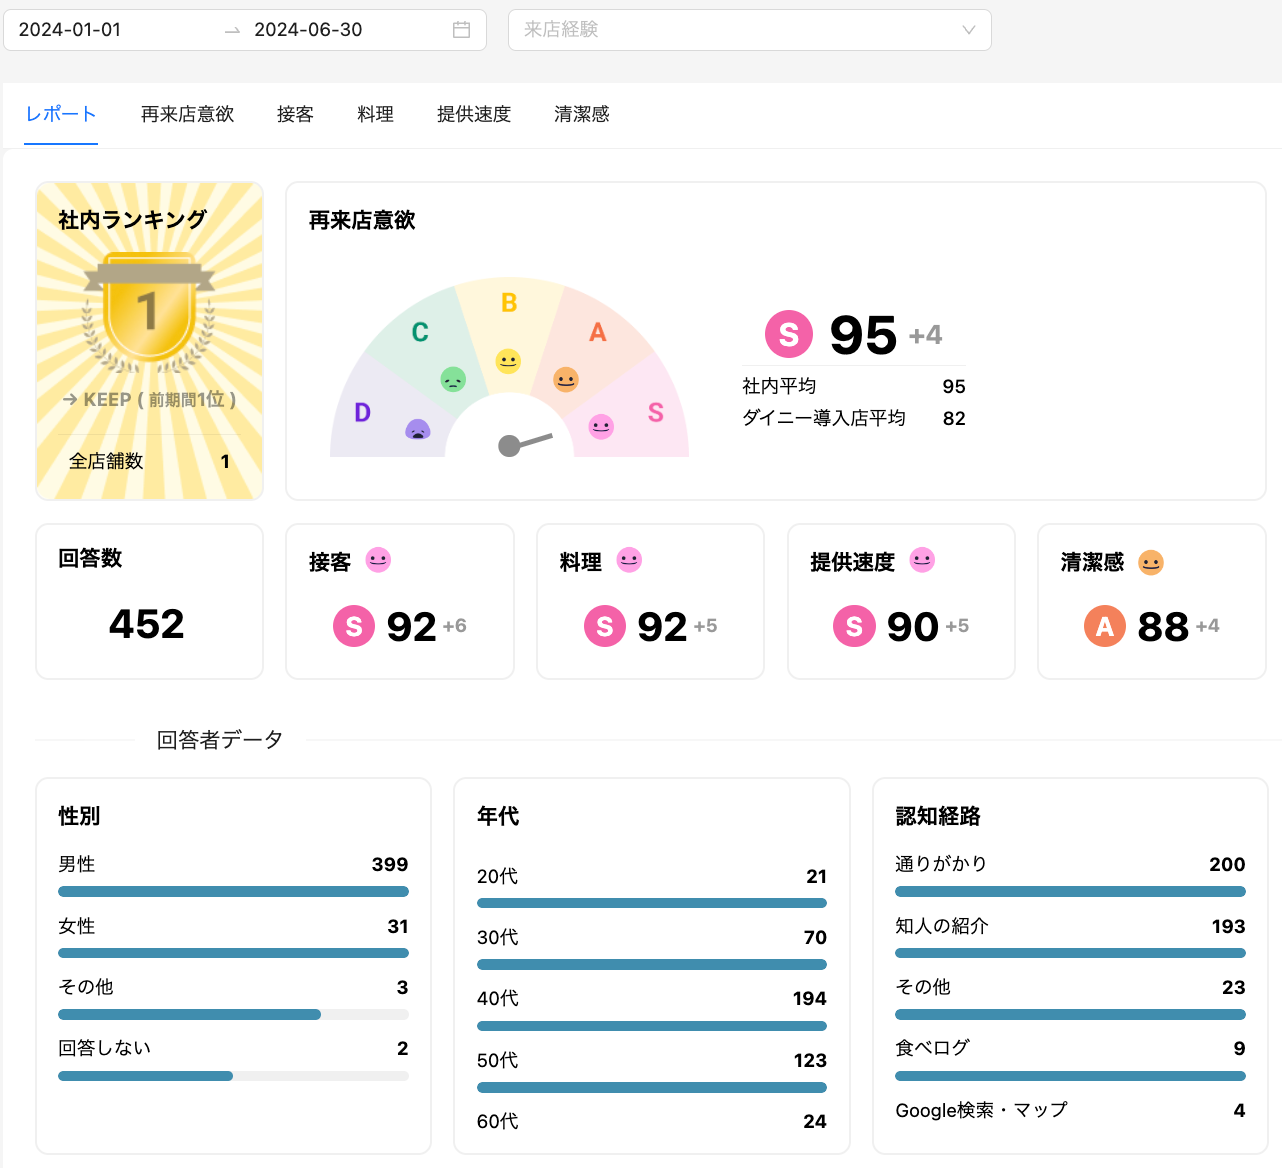Click the orange A badge in 清潔感 card
The image size is (1282, 1168).
1105,627
